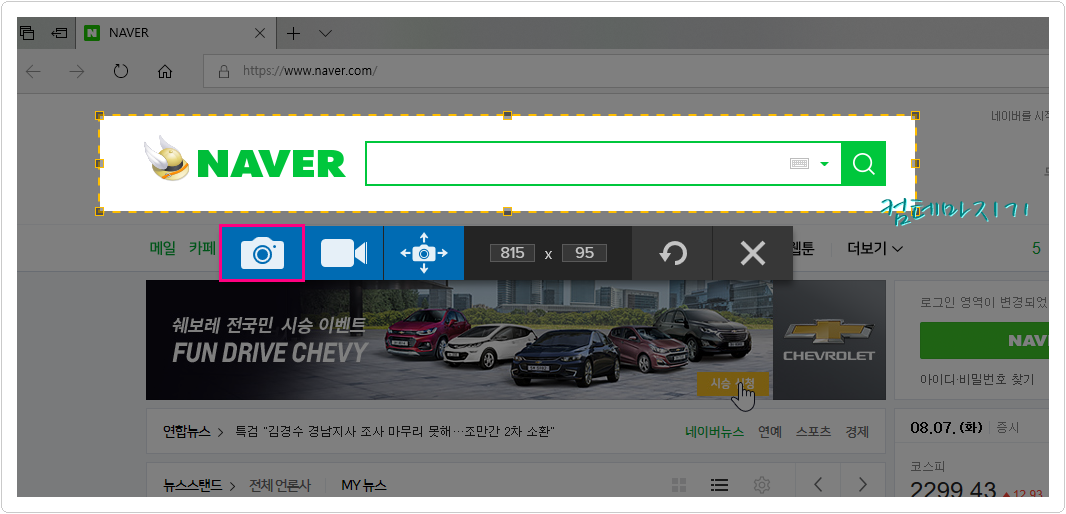Image resolution: width=1066 pixels, height=514 pixels.
Task: Close the NAVER browser tab
Action: pyautogui.click(x=259, y=33)
